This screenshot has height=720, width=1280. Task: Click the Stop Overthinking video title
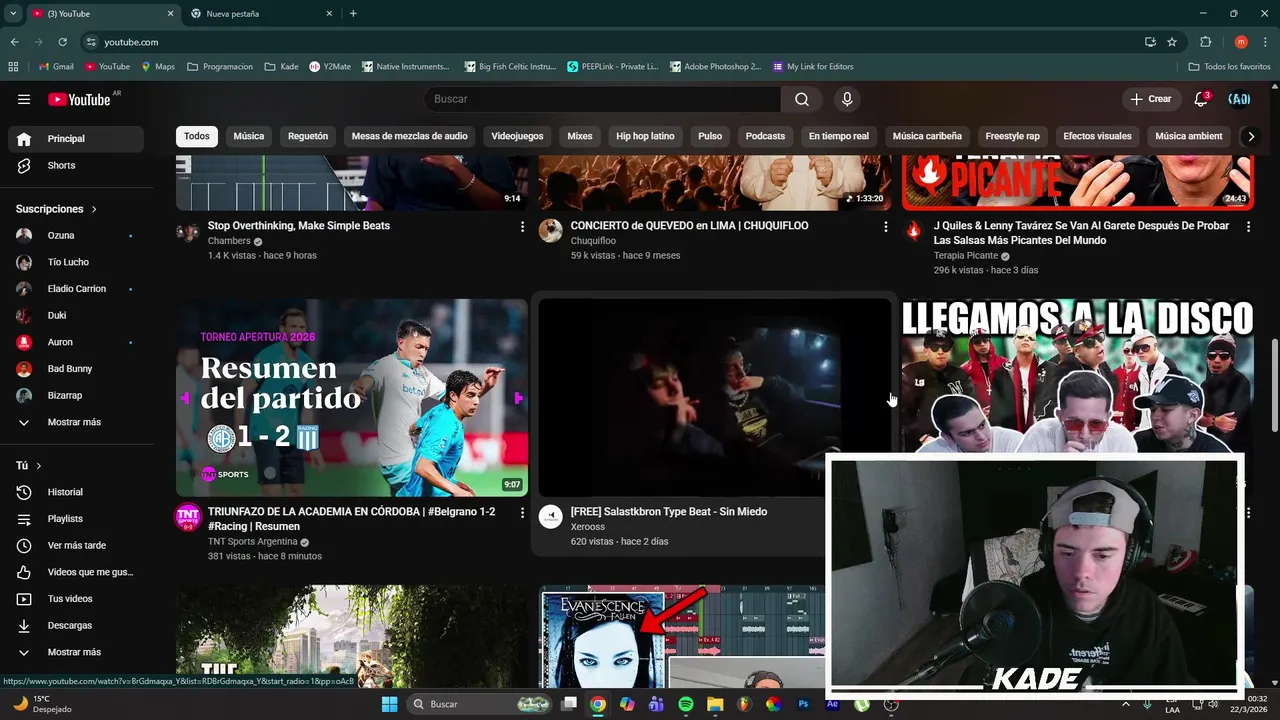[299, 226]
